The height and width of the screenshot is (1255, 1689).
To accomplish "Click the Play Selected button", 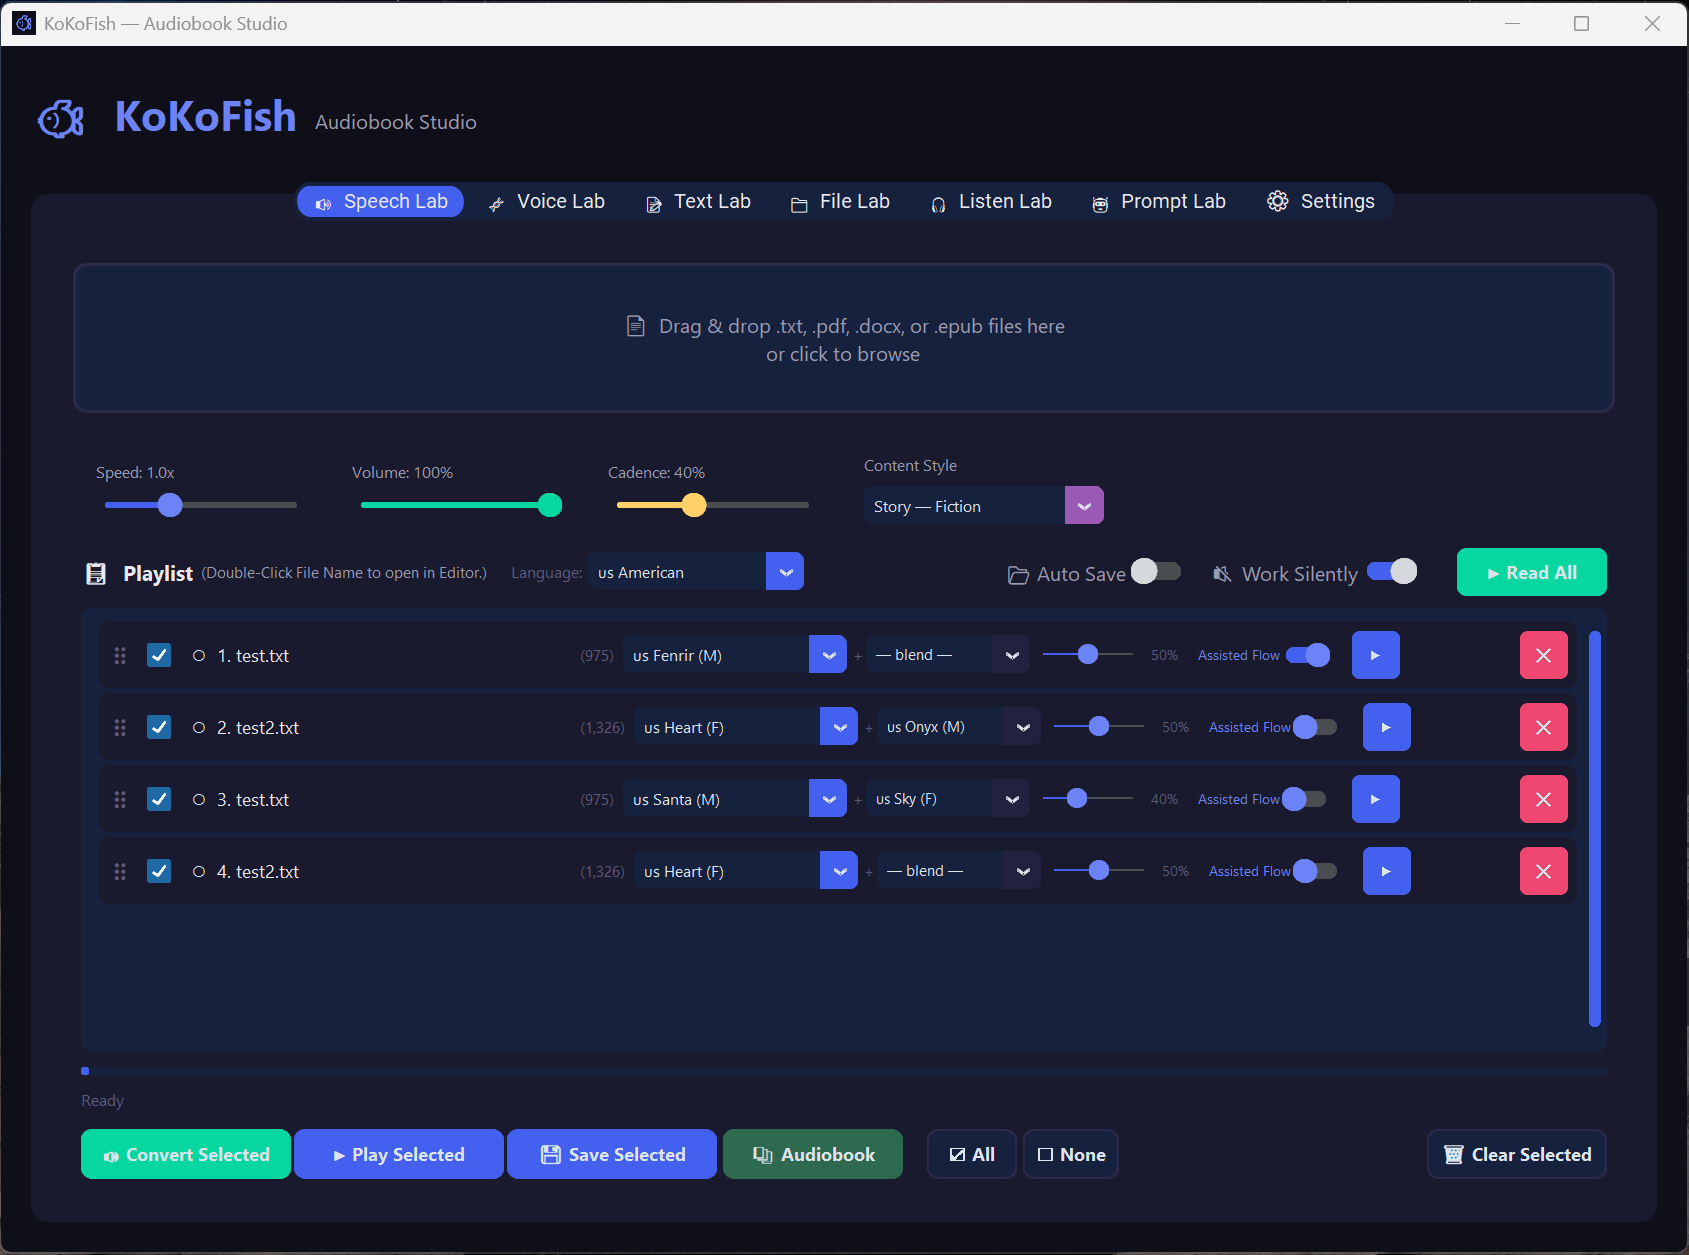I will pyautogui.click(x=399, y=1154).
